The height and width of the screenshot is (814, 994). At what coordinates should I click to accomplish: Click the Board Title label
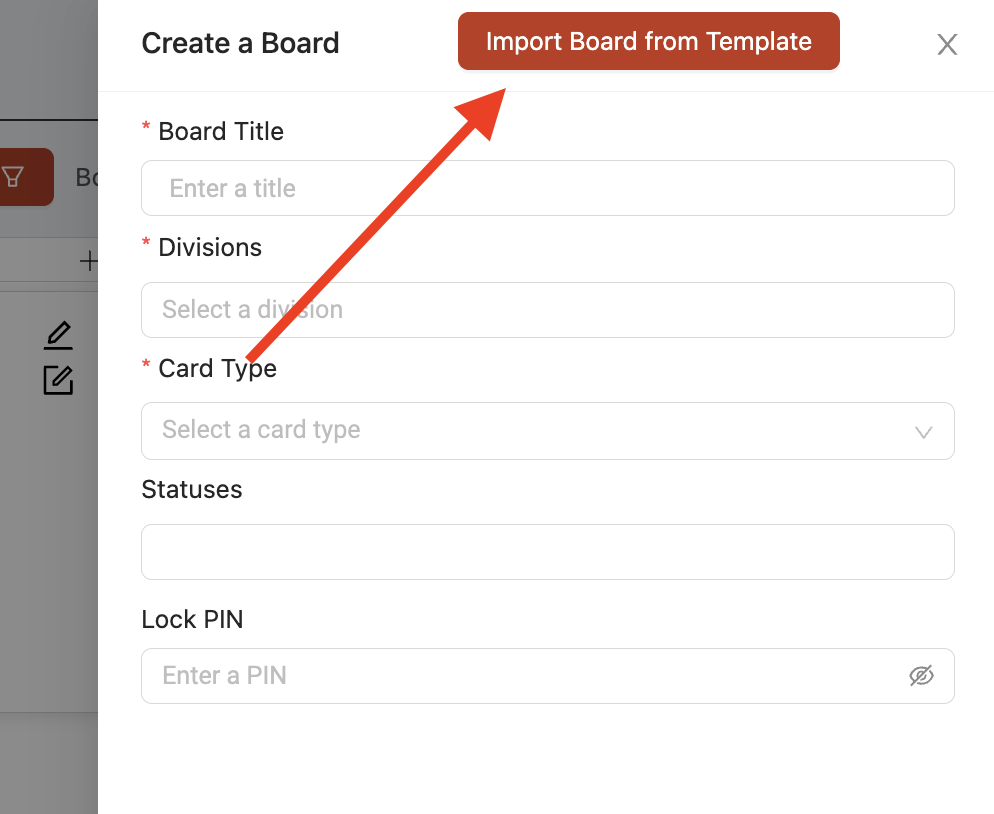pos(221,131)
